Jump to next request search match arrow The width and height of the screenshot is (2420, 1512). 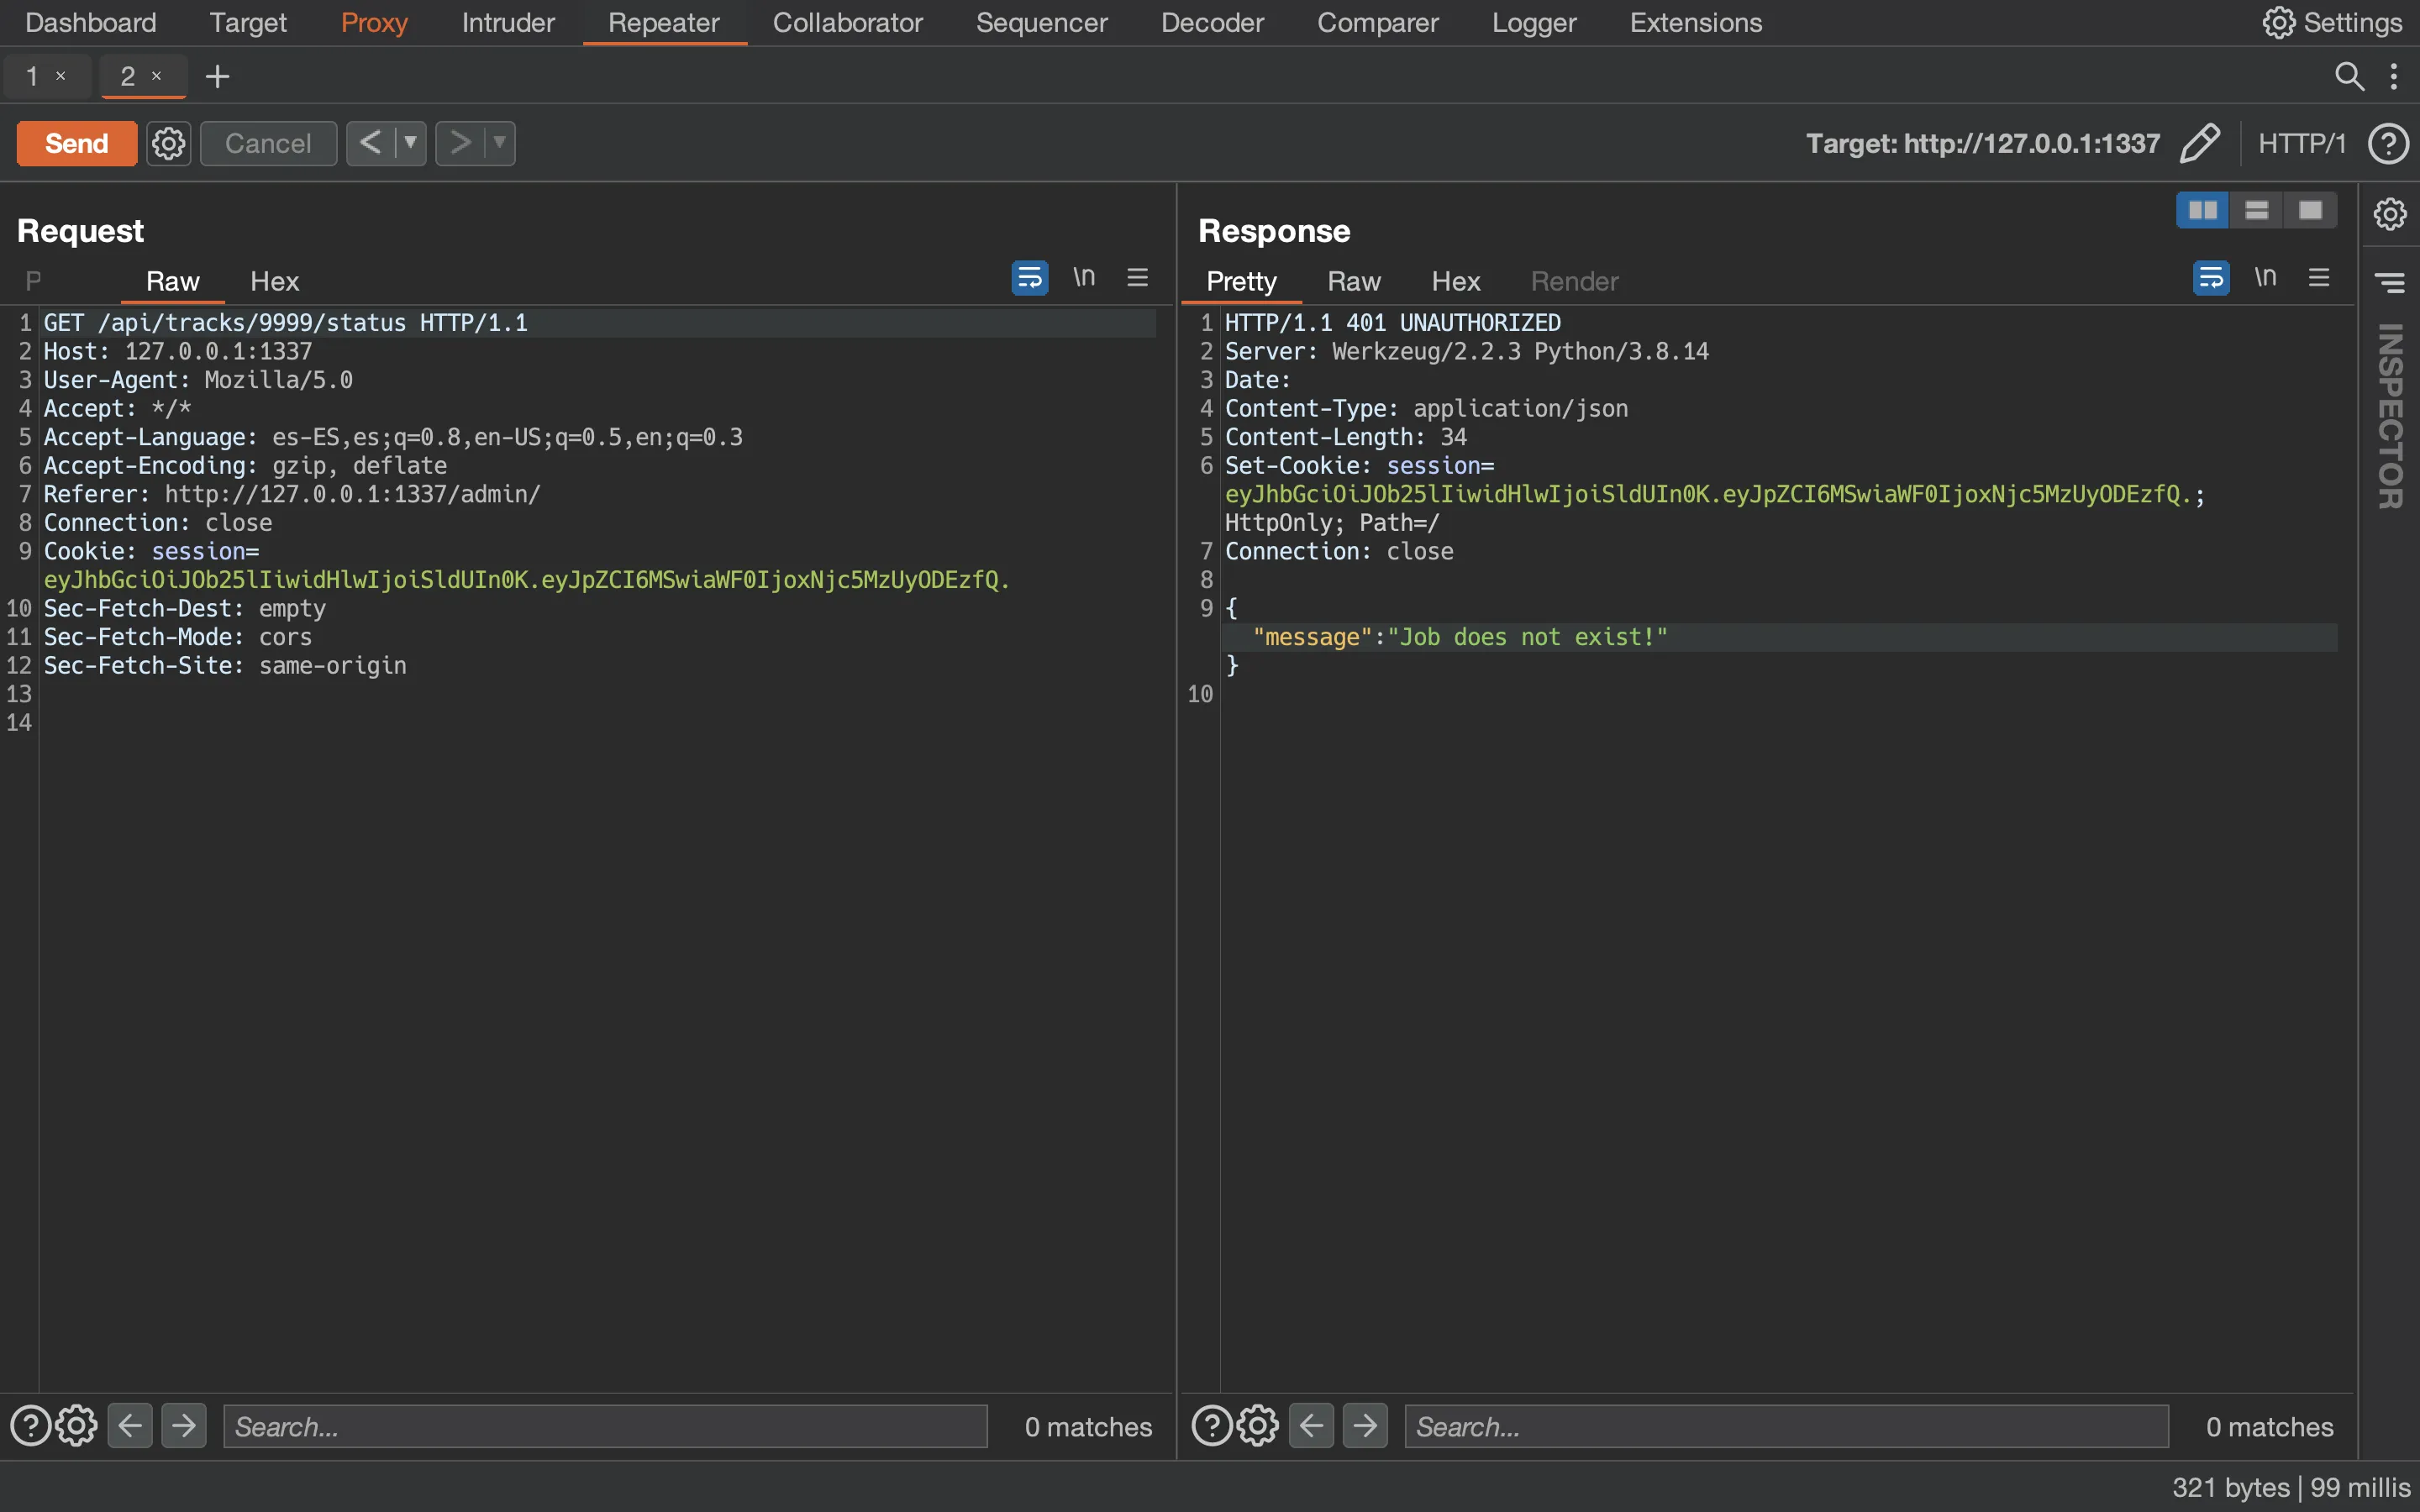pyautogui.click(x=184, y=1426)
